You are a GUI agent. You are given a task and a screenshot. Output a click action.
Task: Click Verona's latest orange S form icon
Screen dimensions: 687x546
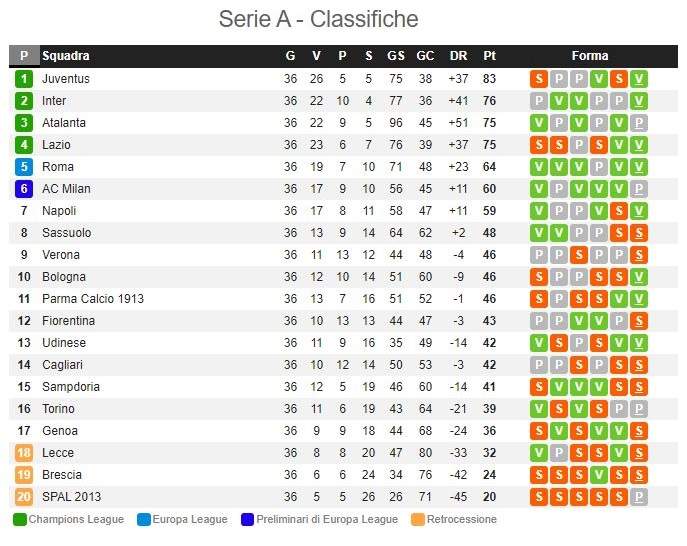pyautogui.click(x=639, y=255)
